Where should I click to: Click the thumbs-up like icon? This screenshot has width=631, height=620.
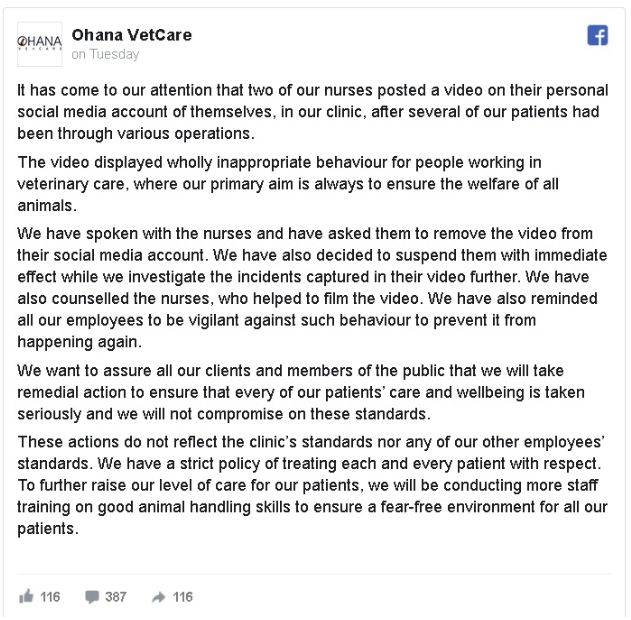pyautogui.click(x=26, y=597)
